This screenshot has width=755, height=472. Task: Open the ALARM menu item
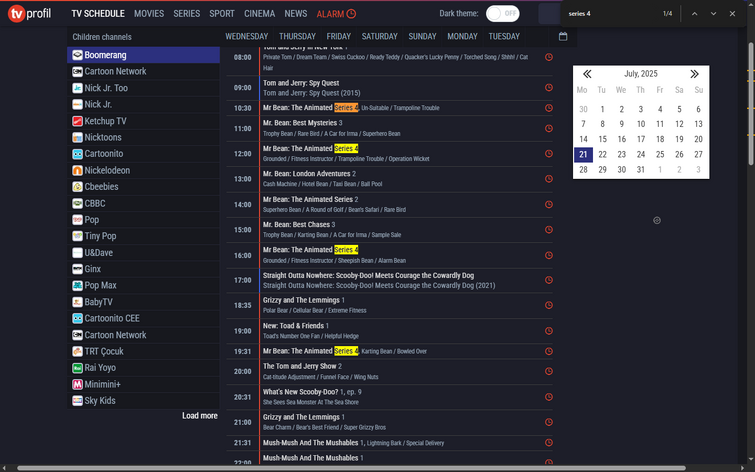tap(336, 13)
